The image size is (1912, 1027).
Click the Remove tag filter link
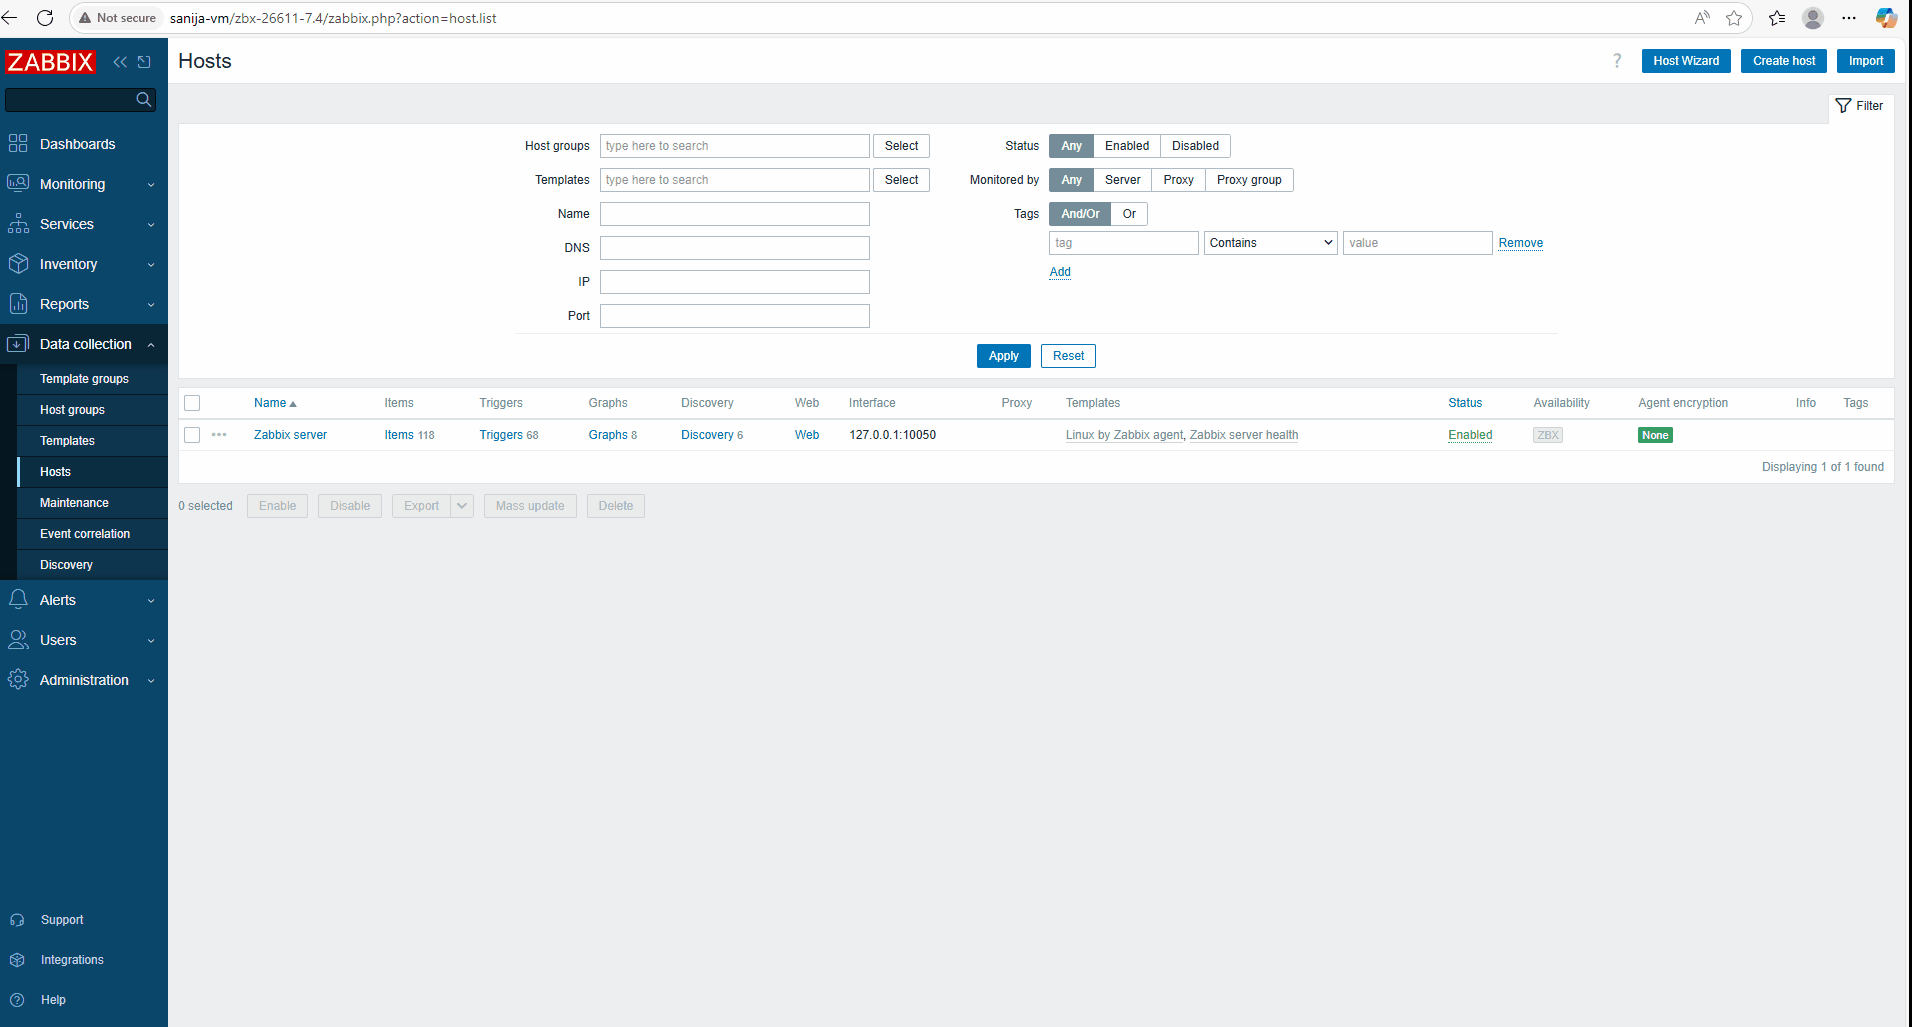(1520, 243)
